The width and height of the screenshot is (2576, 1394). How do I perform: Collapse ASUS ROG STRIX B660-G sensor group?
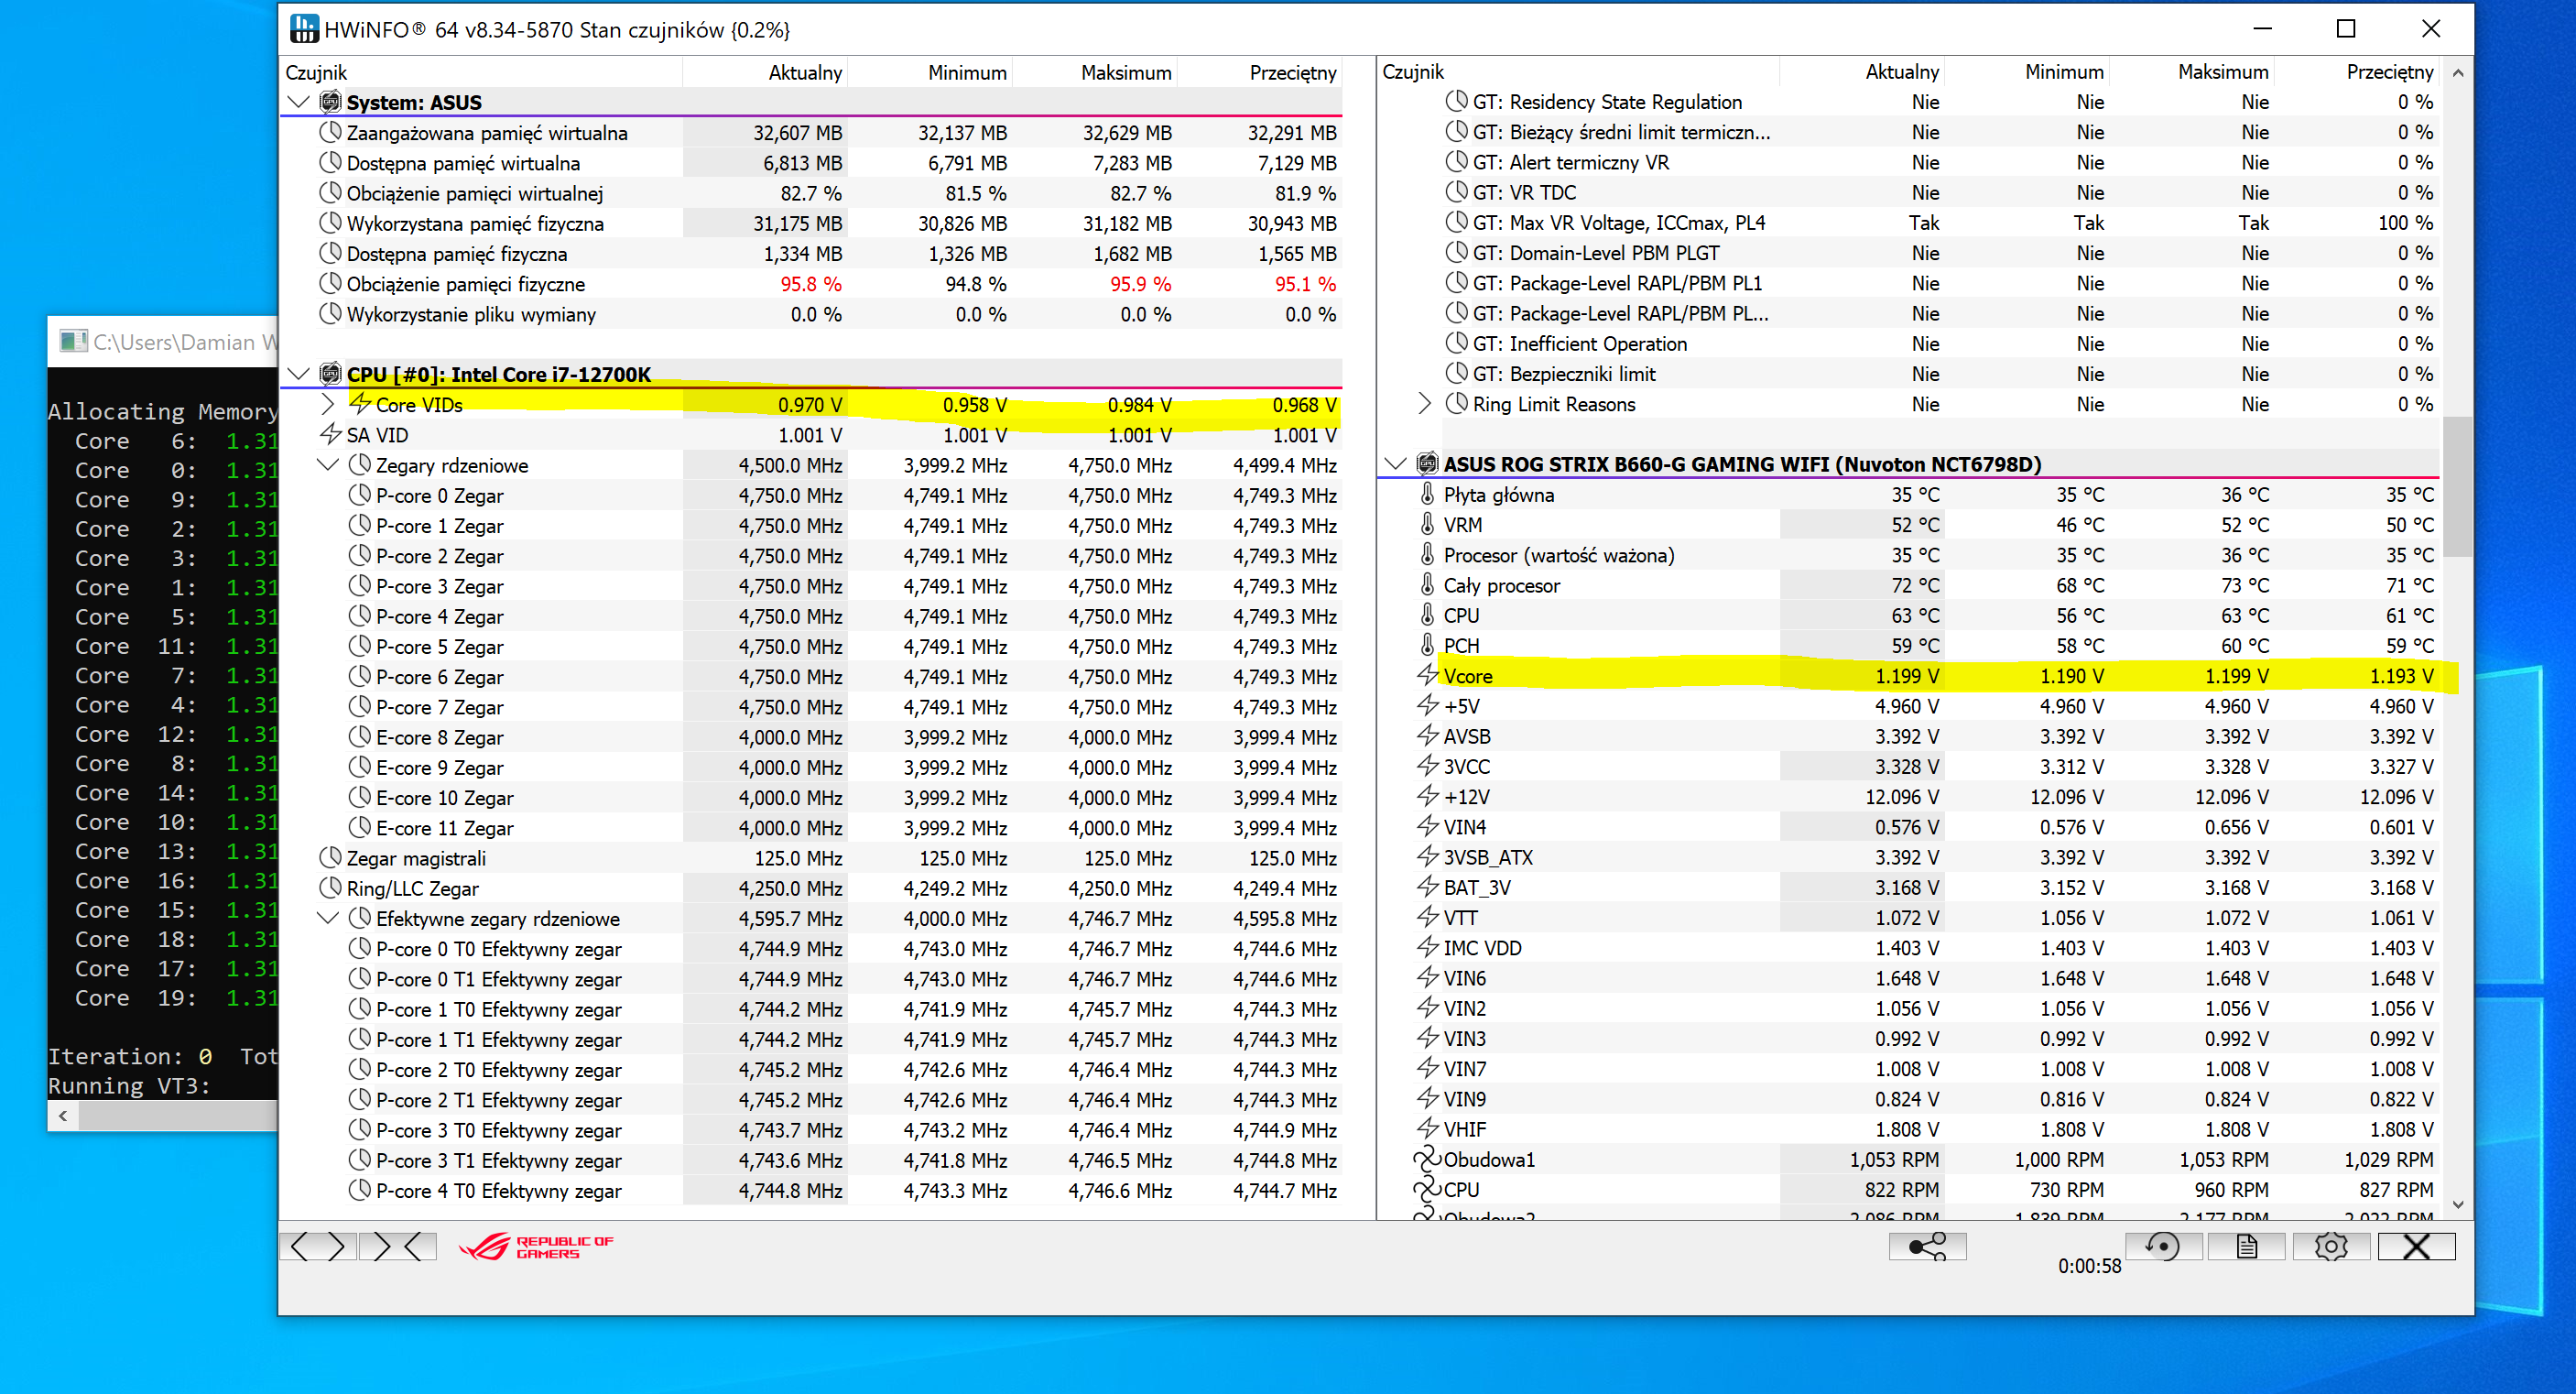point(1396,464)
